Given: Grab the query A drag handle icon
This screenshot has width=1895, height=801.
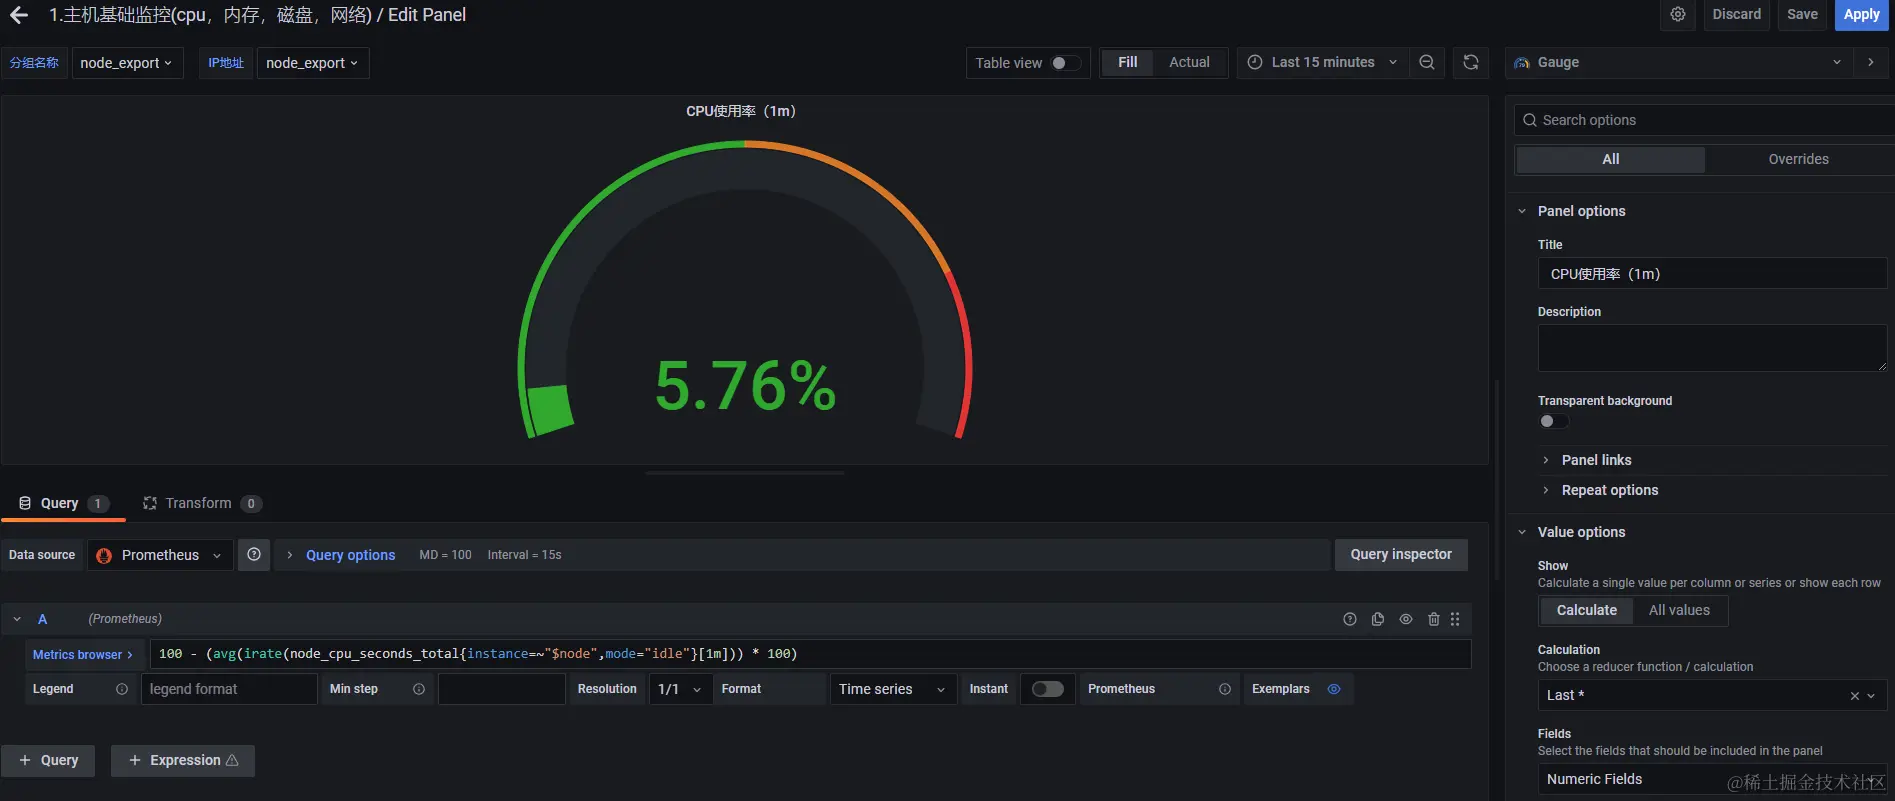Looking at the screenshot, I should click(x=1455, y=619).
